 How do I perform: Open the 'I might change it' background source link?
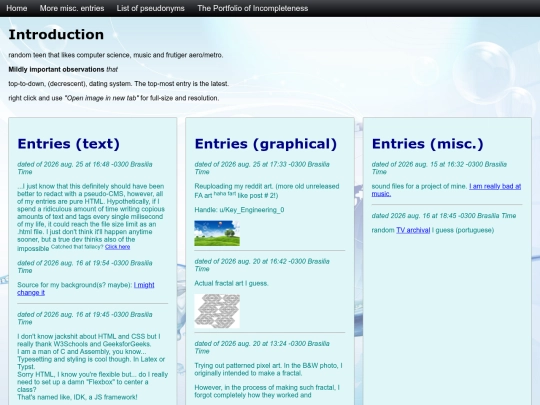86,289
